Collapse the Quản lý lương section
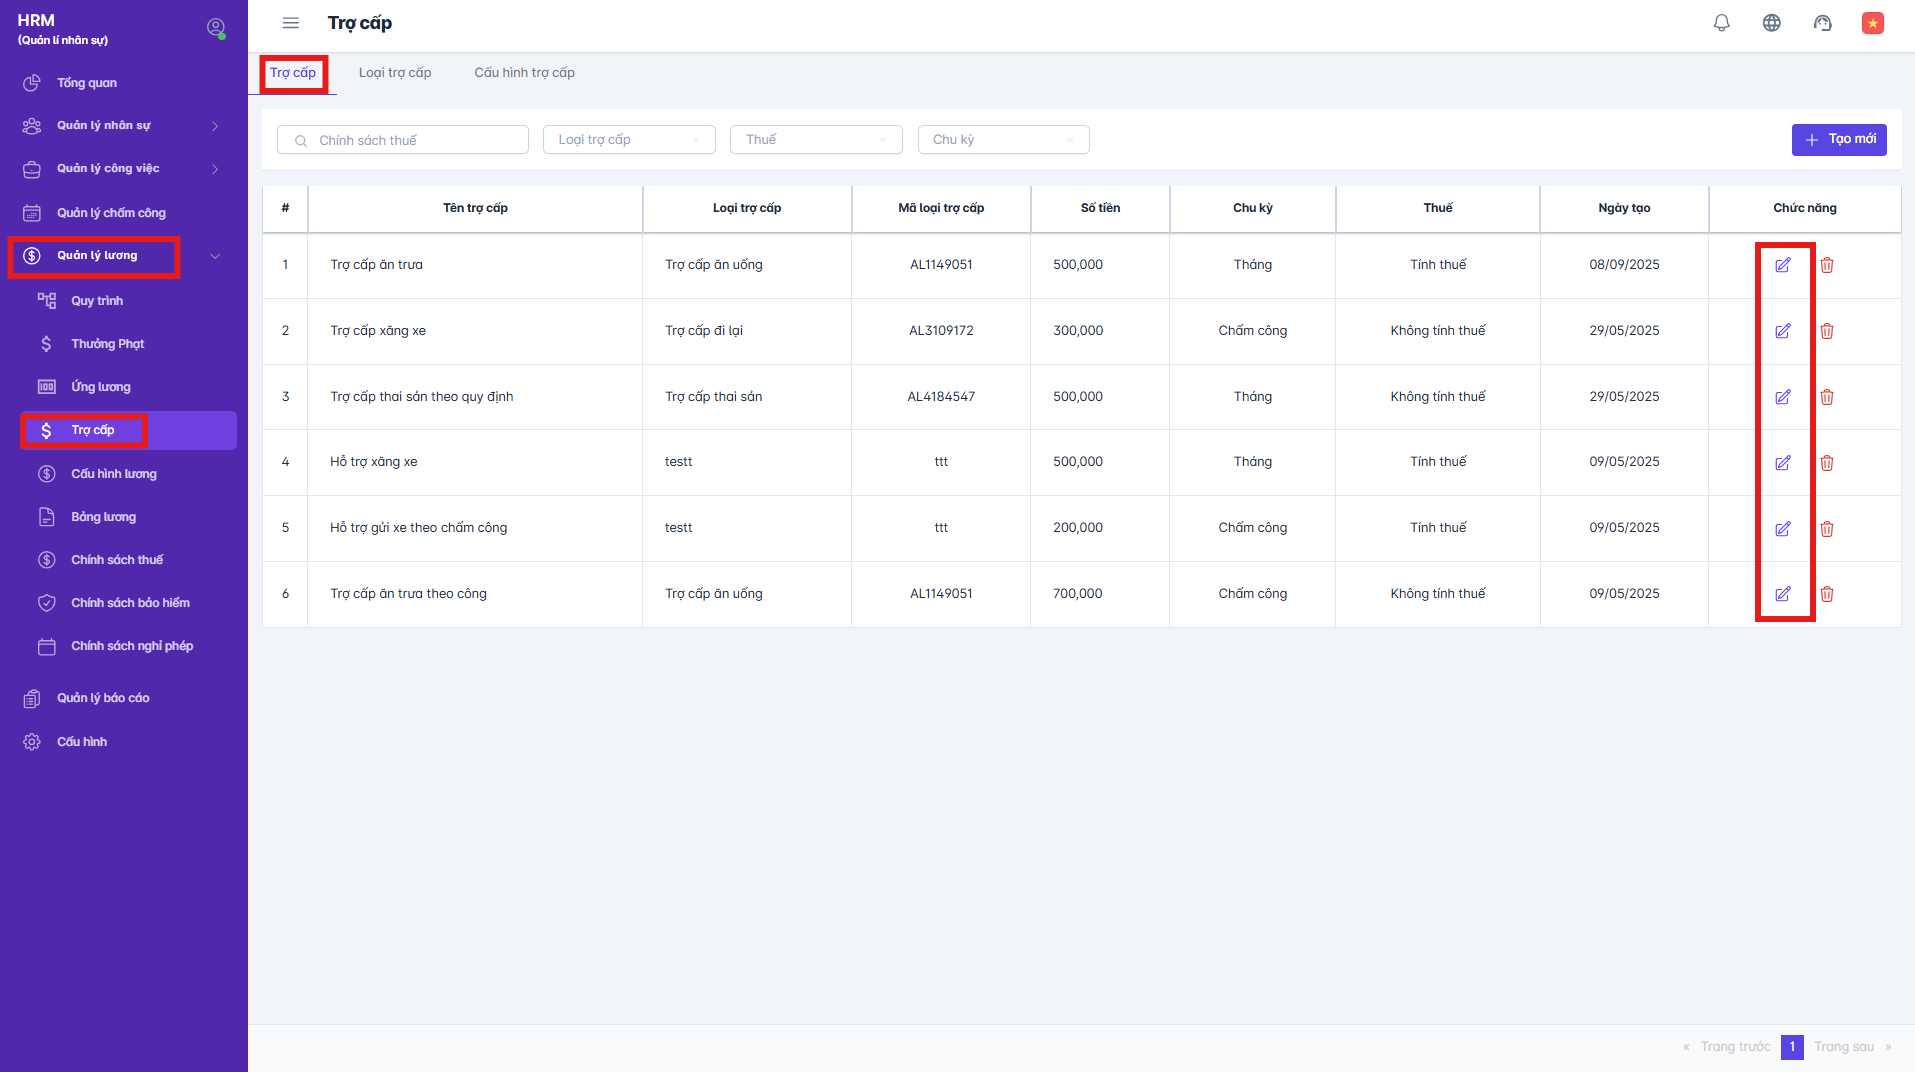The image size is (1915, 1072). [x=215, y=256]
